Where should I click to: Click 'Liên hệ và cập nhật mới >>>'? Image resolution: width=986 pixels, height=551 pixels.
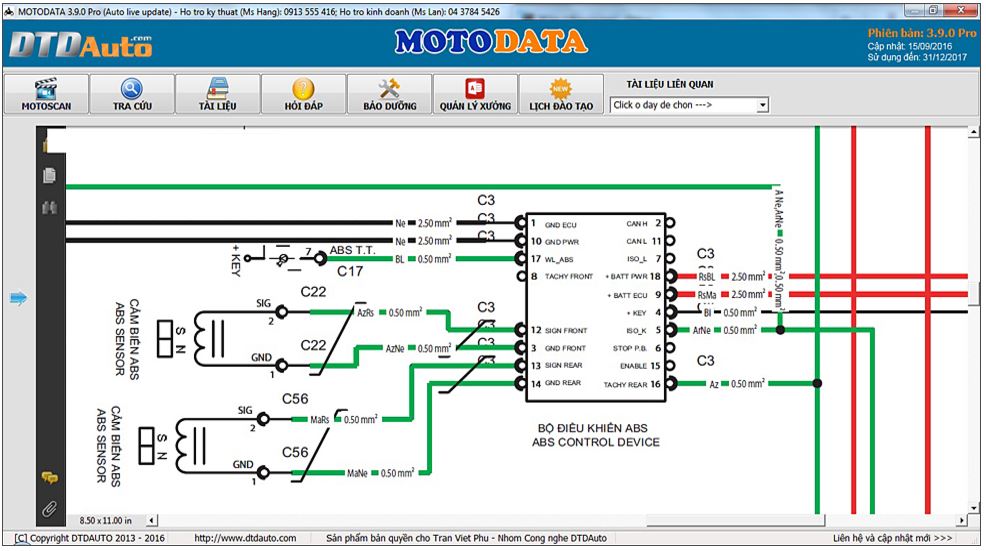pyautogui.click(x=892, y=538)
